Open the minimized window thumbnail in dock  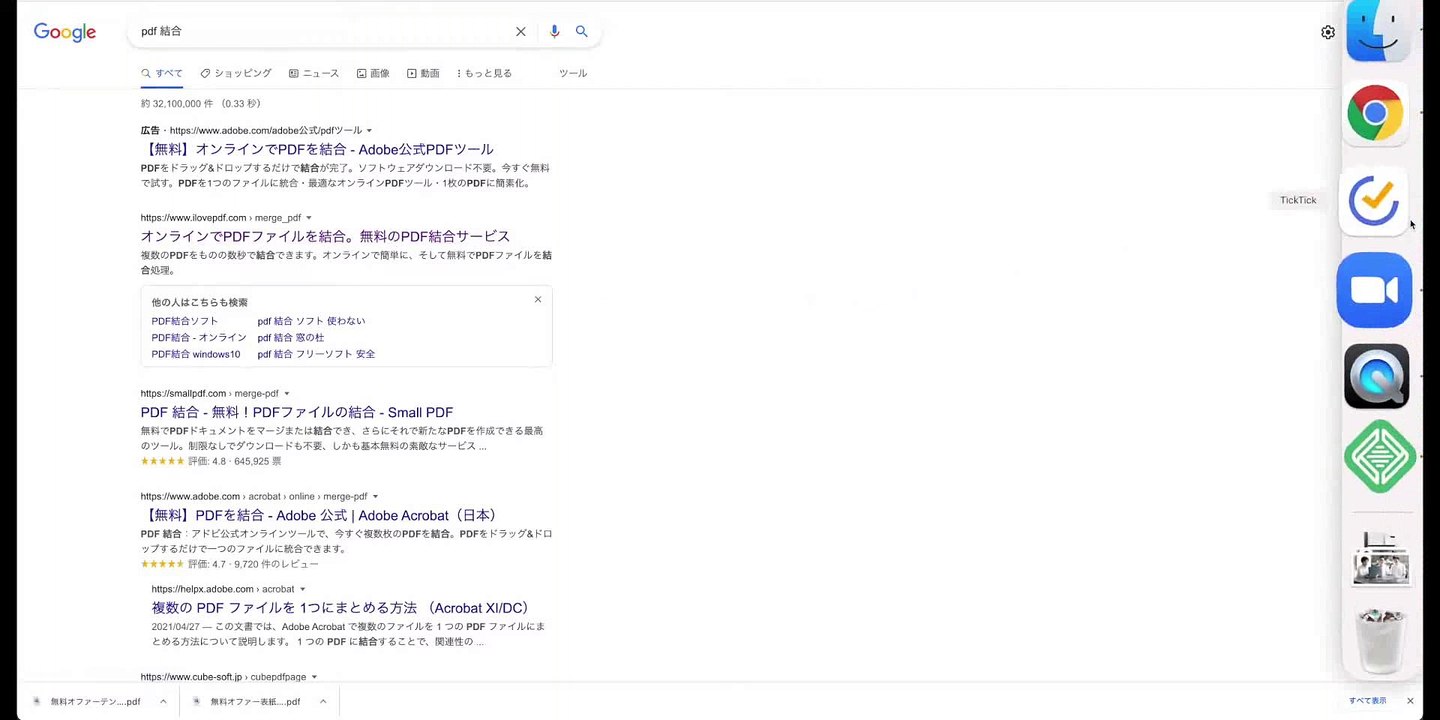(x=1380, y=558)
